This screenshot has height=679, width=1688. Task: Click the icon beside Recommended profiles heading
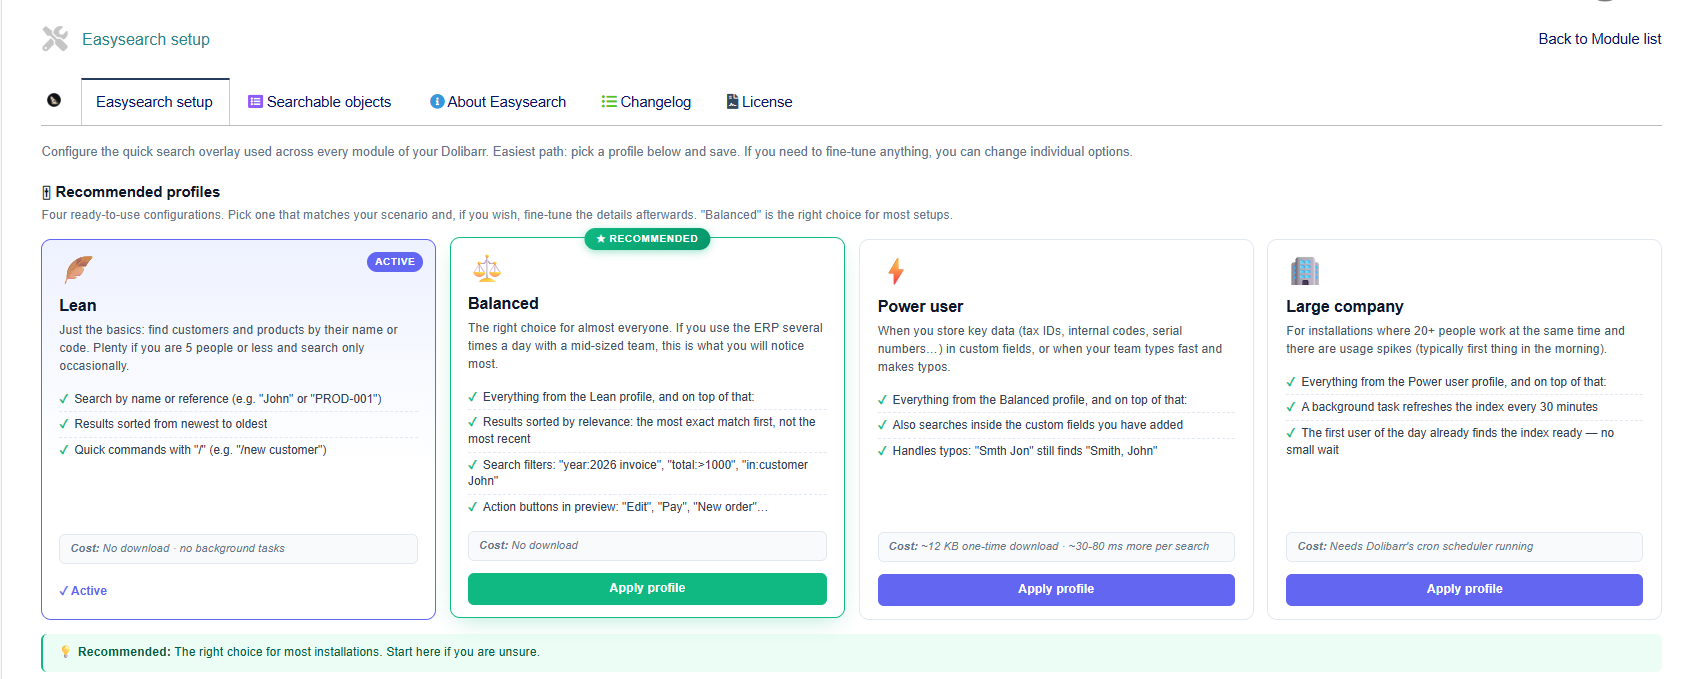(x=46, y=192)
